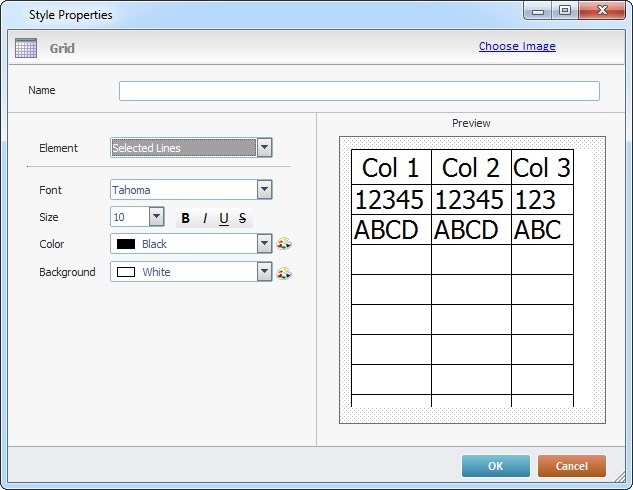The width and height of the screenshot is (633, 490).
Task: Toggle Strikethrough formatting
Action: pyautogui.click(x=242, y=218)
